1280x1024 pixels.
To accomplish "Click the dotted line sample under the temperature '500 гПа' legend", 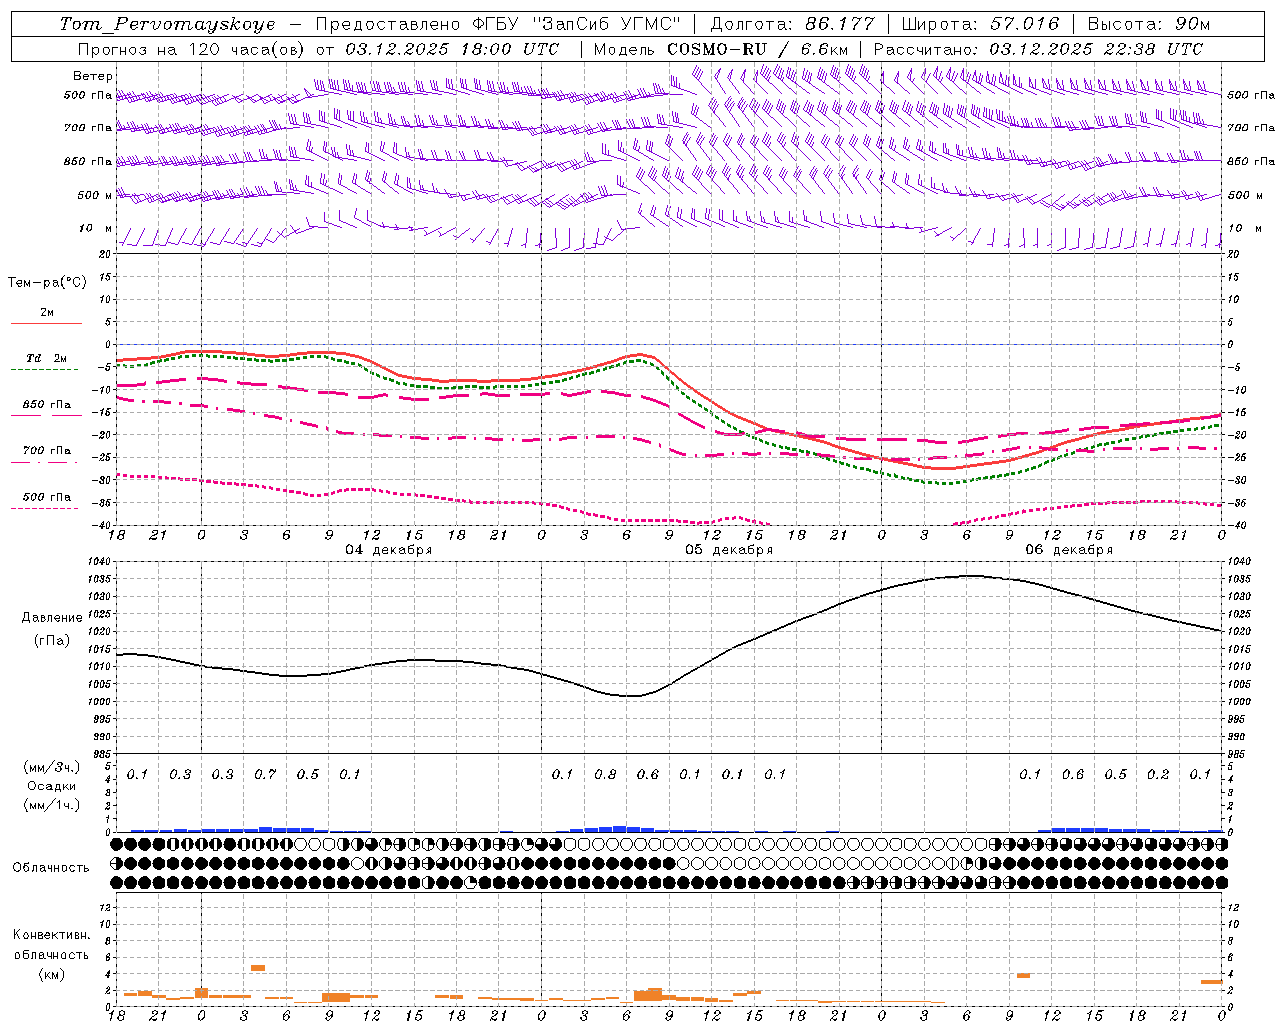I will [x=44, y=509].
